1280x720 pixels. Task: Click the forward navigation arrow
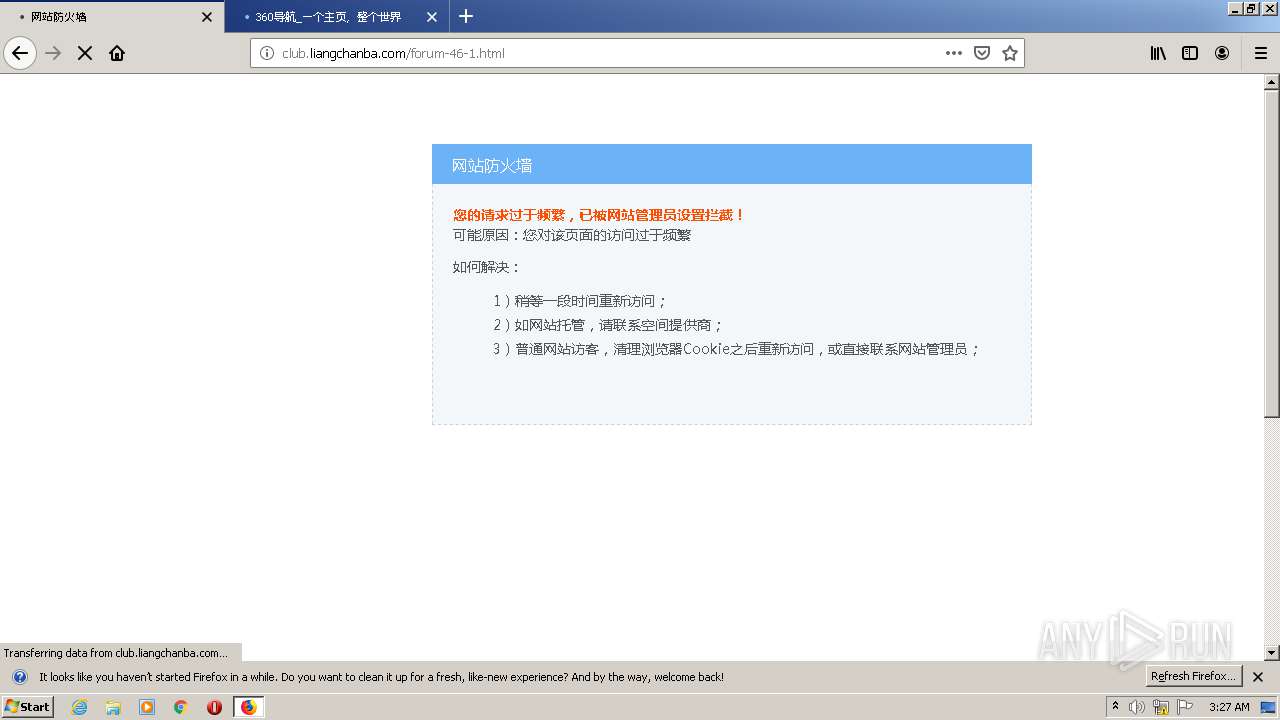pos(54,53)
